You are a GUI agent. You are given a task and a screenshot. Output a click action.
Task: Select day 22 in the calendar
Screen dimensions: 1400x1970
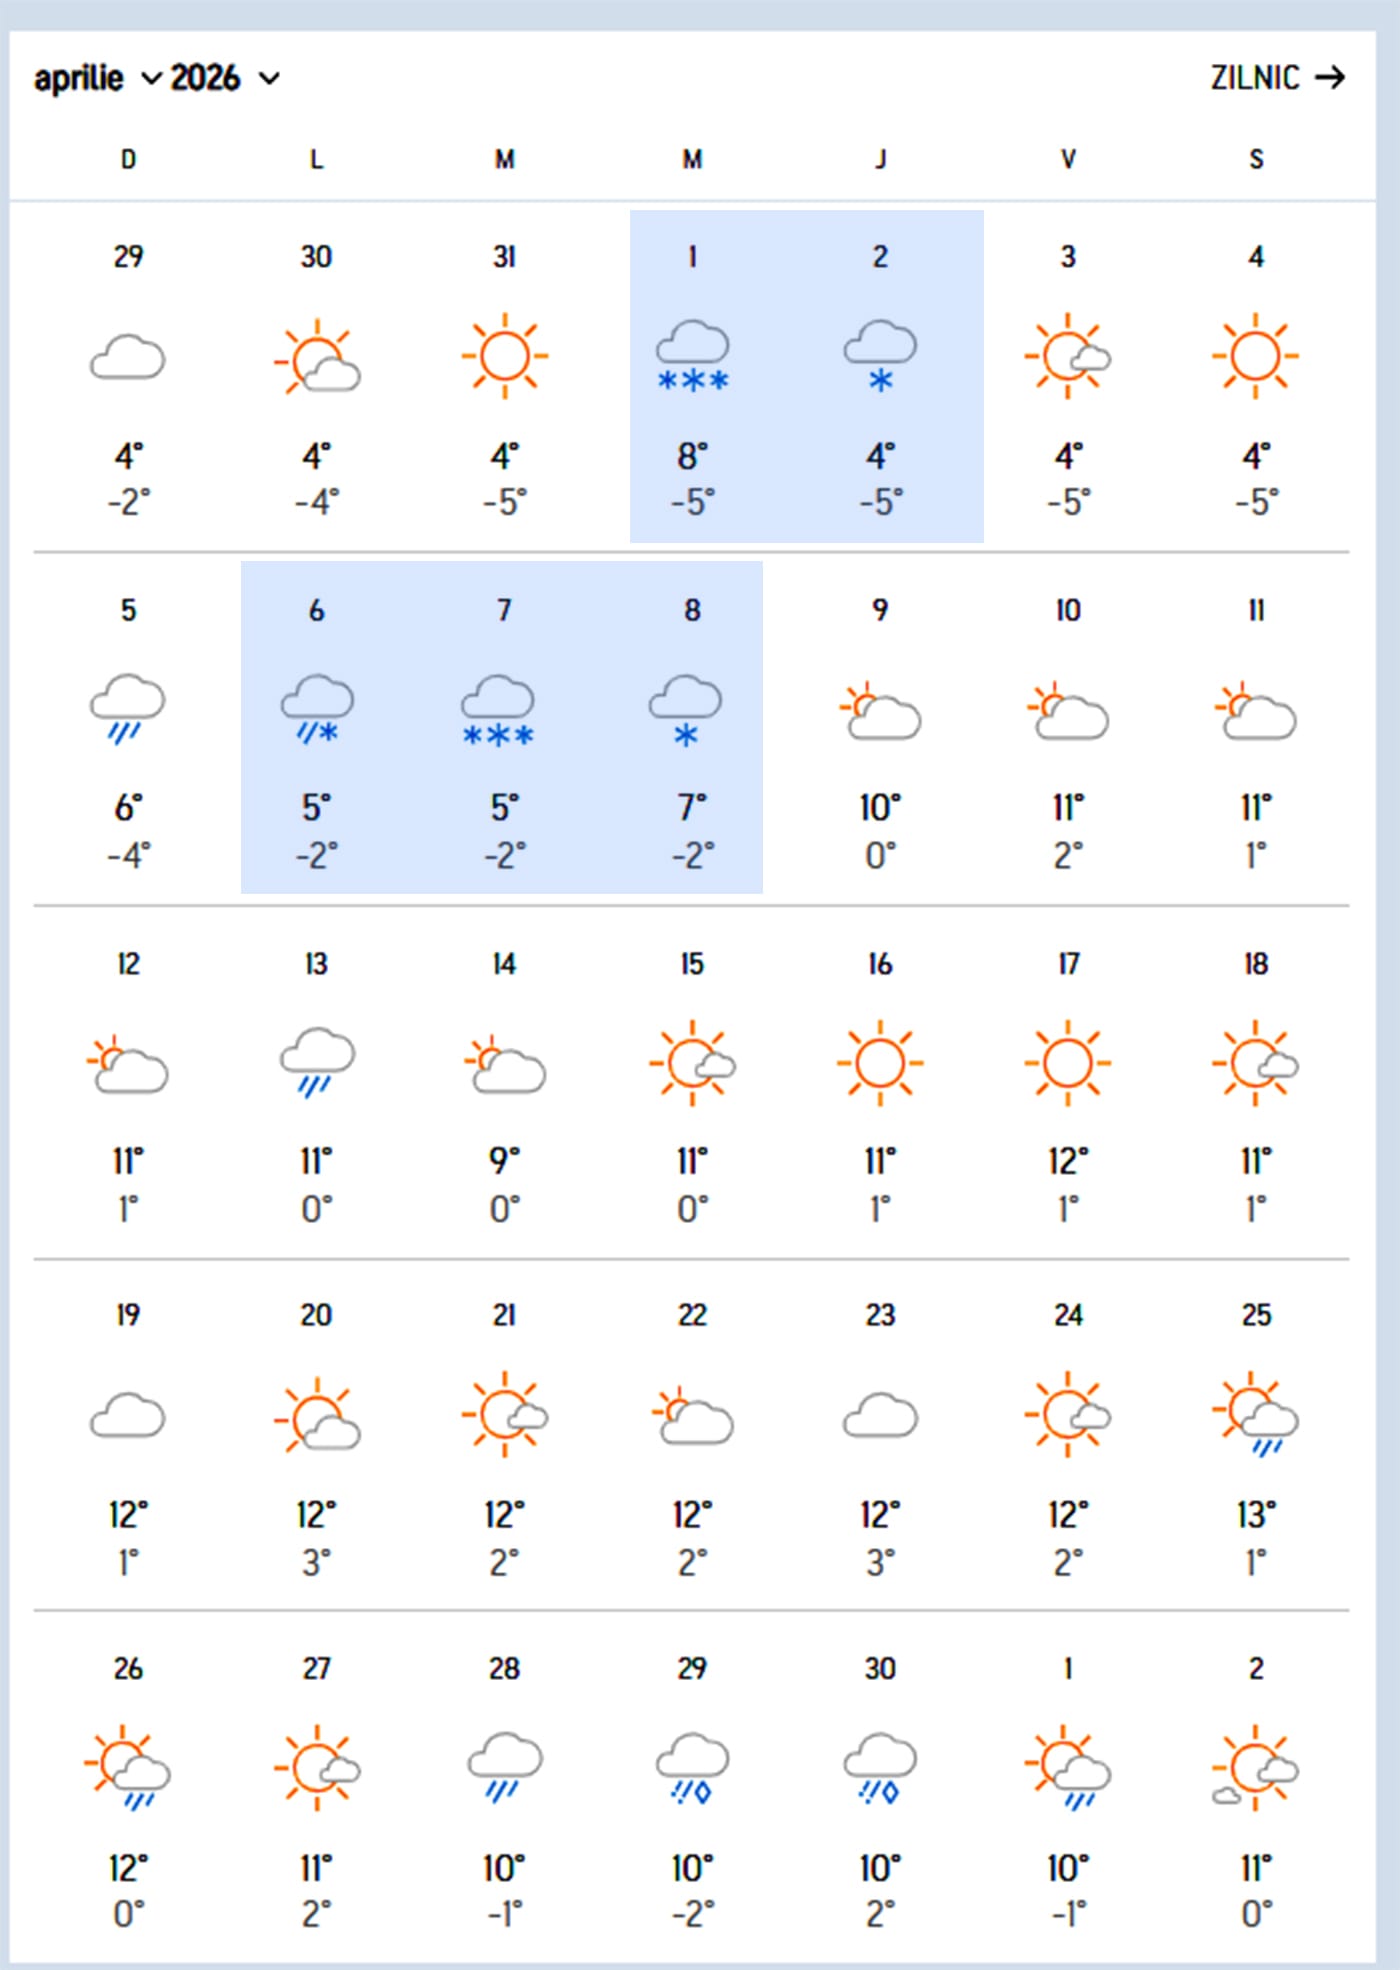click(692, 1315)
